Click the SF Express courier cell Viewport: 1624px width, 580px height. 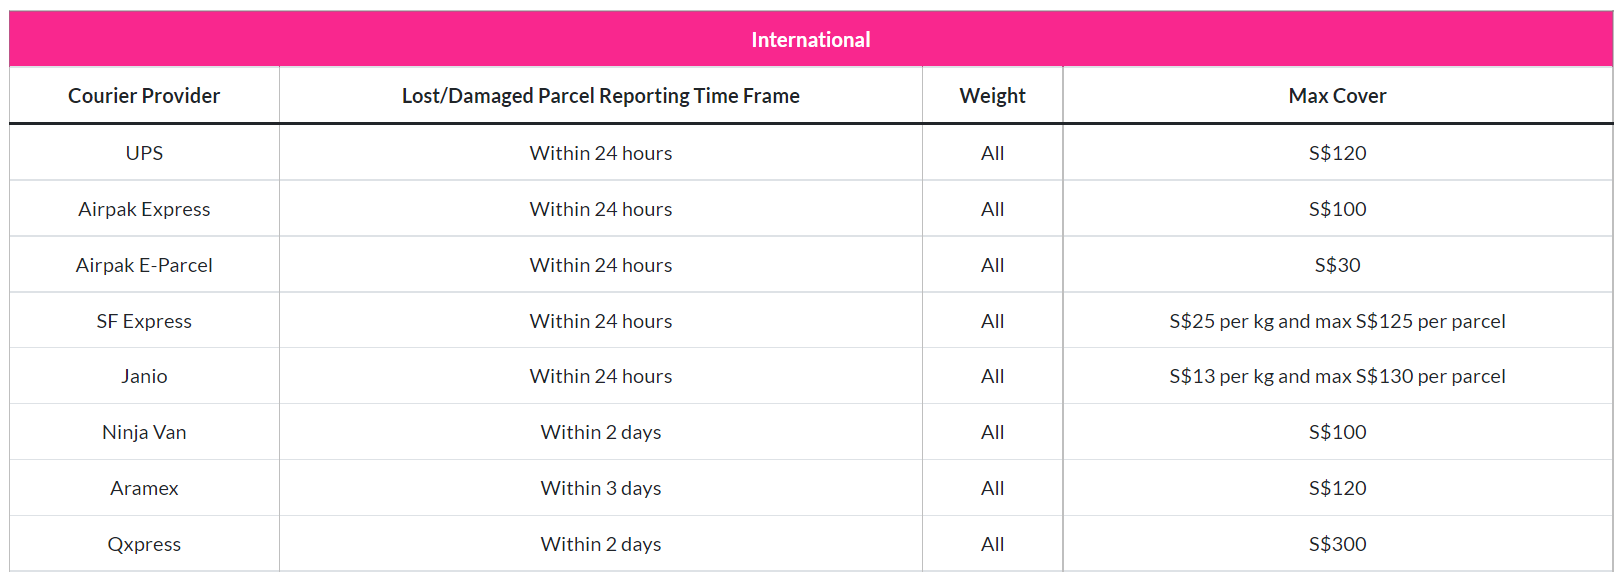pyautogui.click(x=144, y=321)
